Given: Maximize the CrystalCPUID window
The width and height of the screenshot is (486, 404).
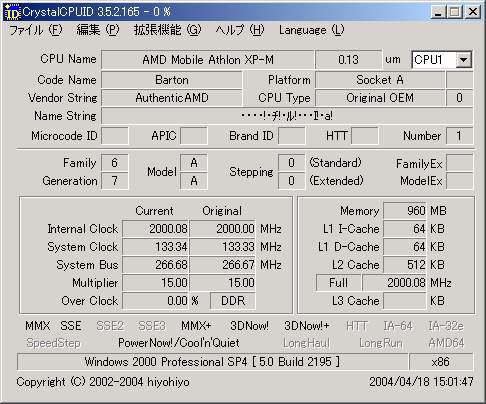Looking at the screenshot, I should coord(454,12).
